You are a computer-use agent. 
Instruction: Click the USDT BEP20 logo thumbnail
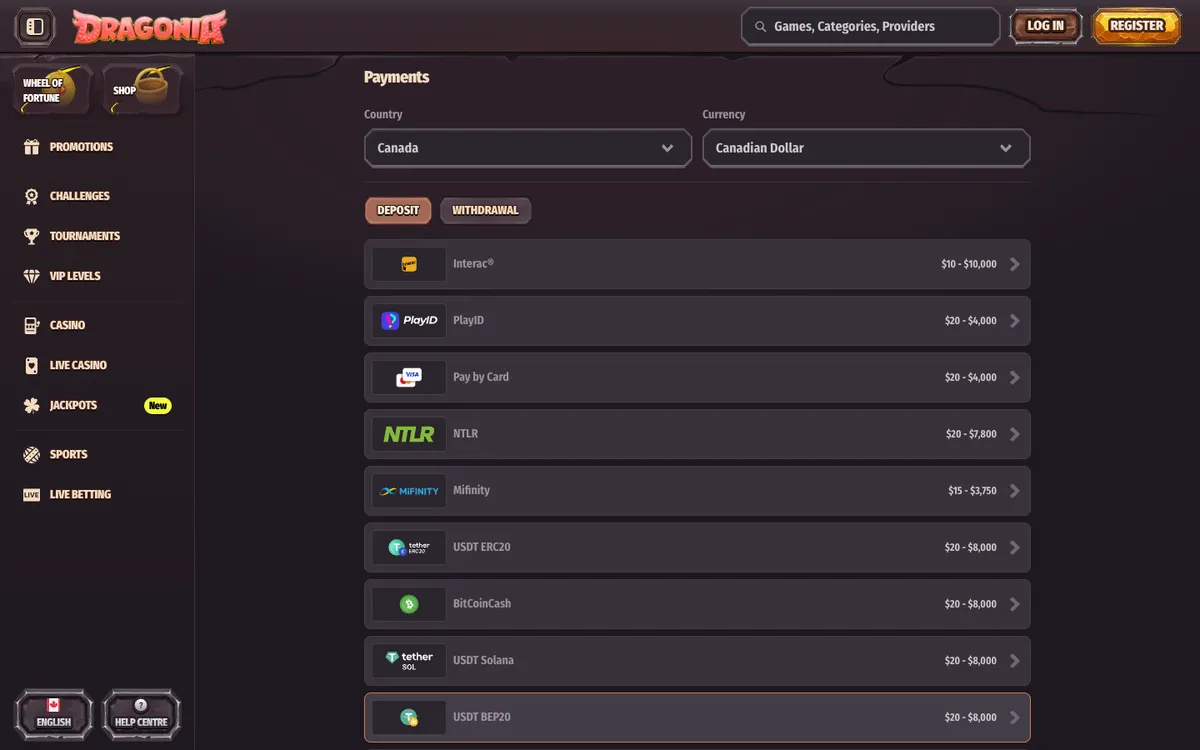click(409, 717)
